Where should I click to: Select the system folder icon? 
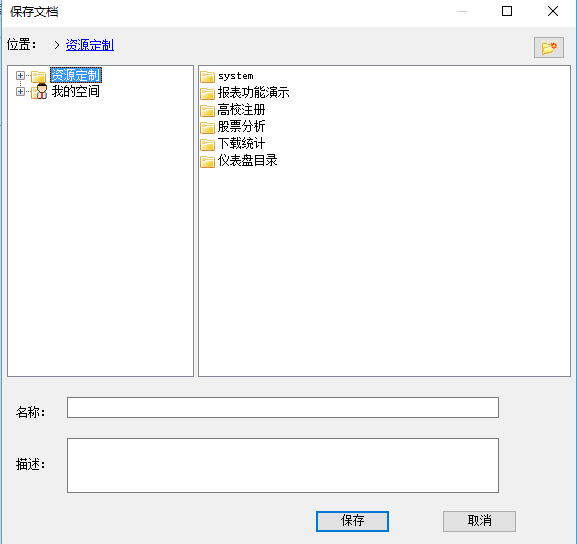click(x=207, y=77)
